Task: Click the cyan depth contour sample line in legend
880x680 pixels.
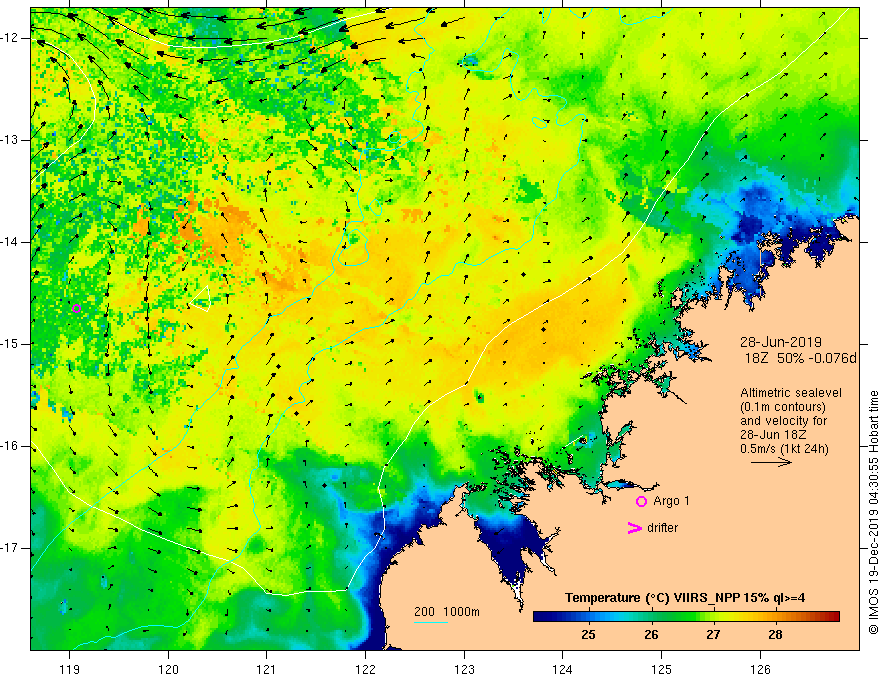Action: [430, 623]
